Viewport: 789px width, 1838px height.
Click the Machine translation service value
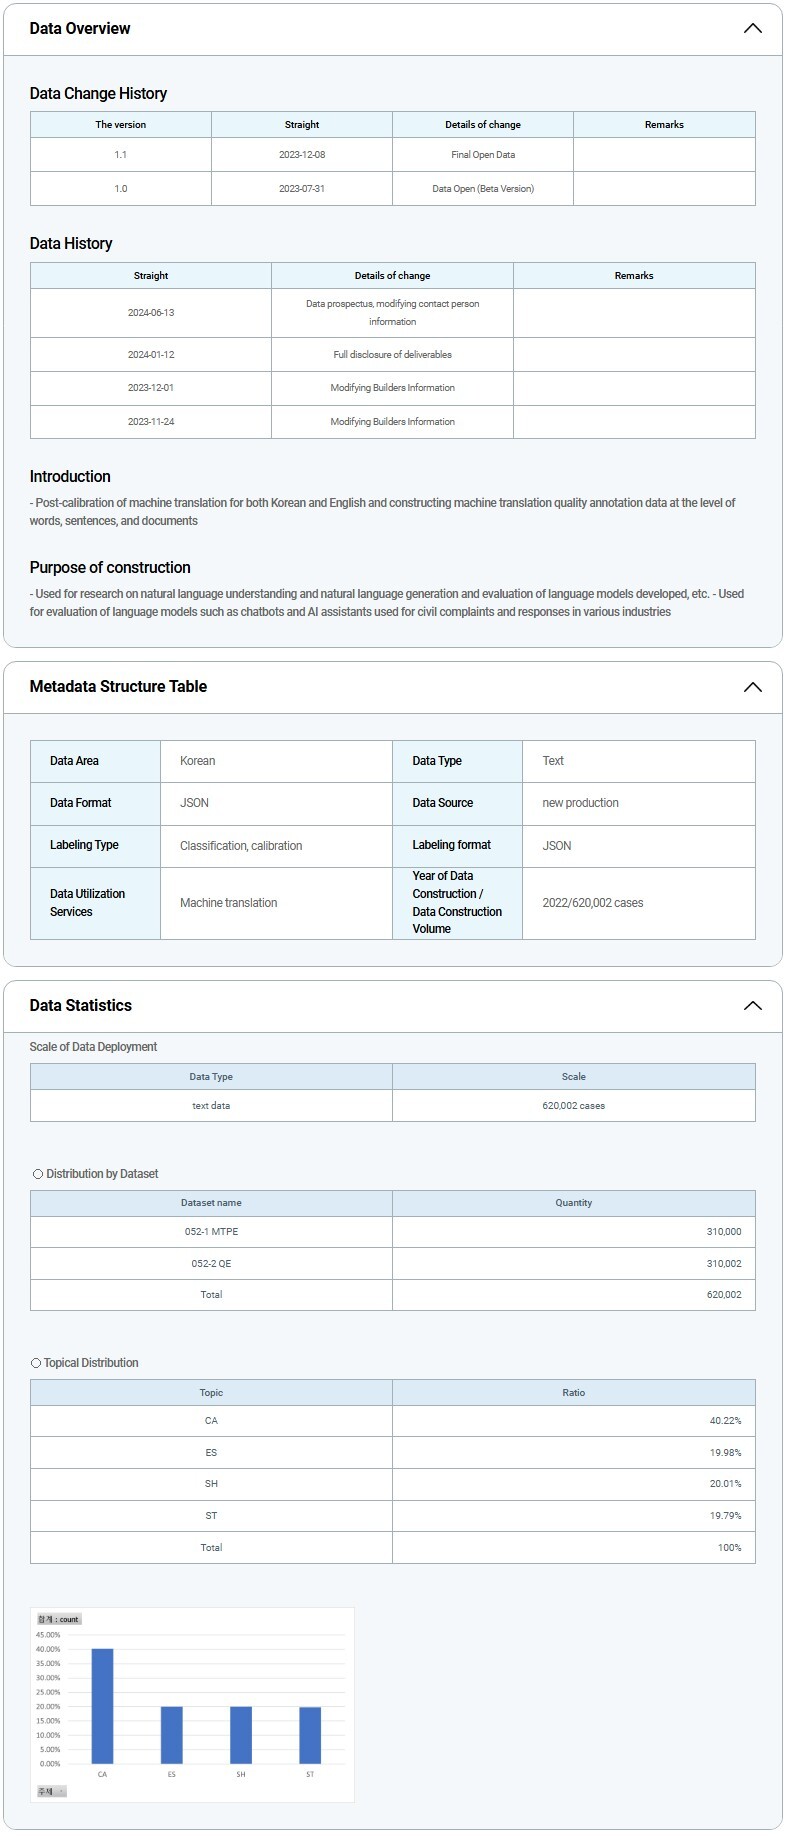click(229, 903)
